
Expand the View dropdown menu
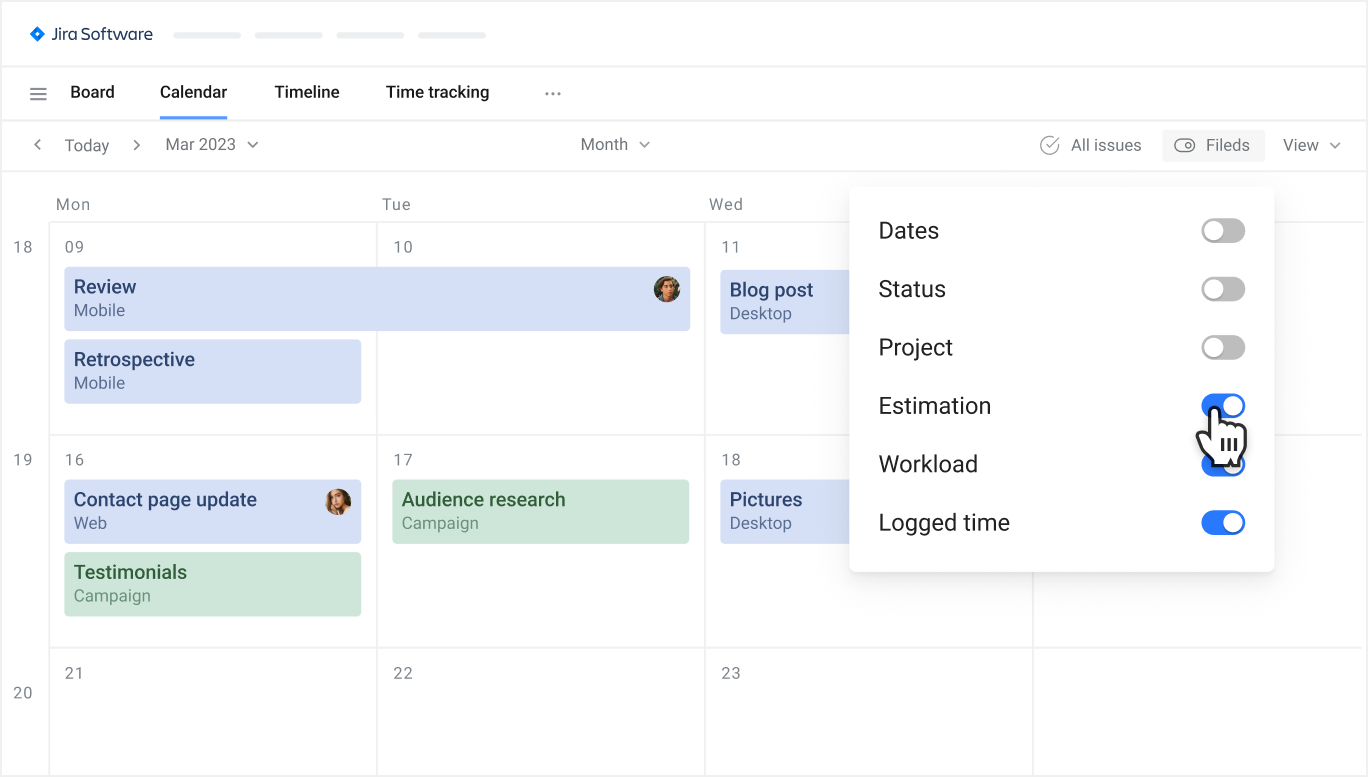click(x=1311, y=145)
